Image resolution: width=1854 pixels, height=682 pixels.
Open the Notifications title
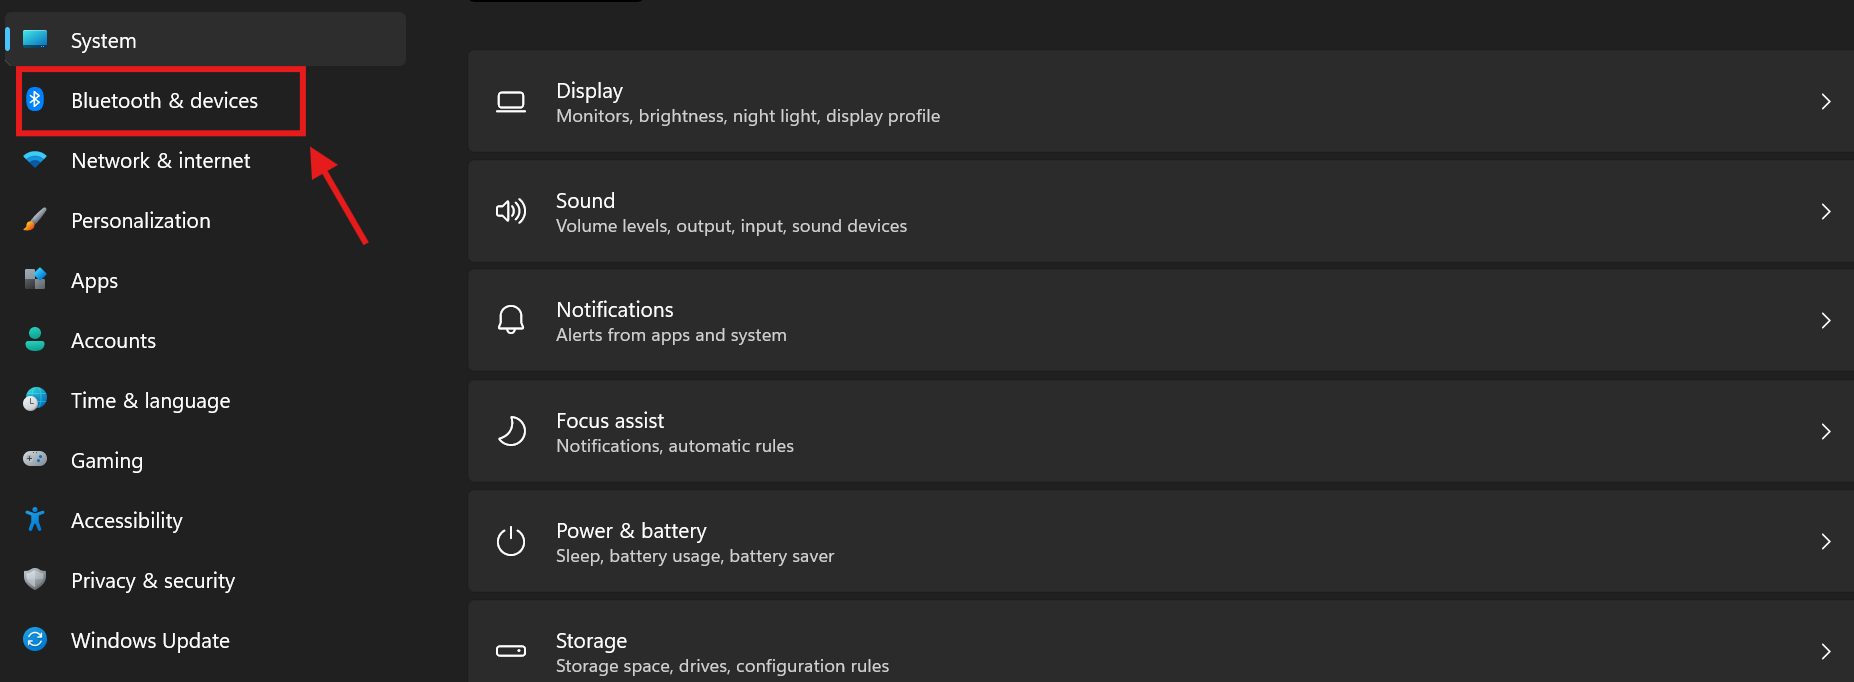coord(614,310)
